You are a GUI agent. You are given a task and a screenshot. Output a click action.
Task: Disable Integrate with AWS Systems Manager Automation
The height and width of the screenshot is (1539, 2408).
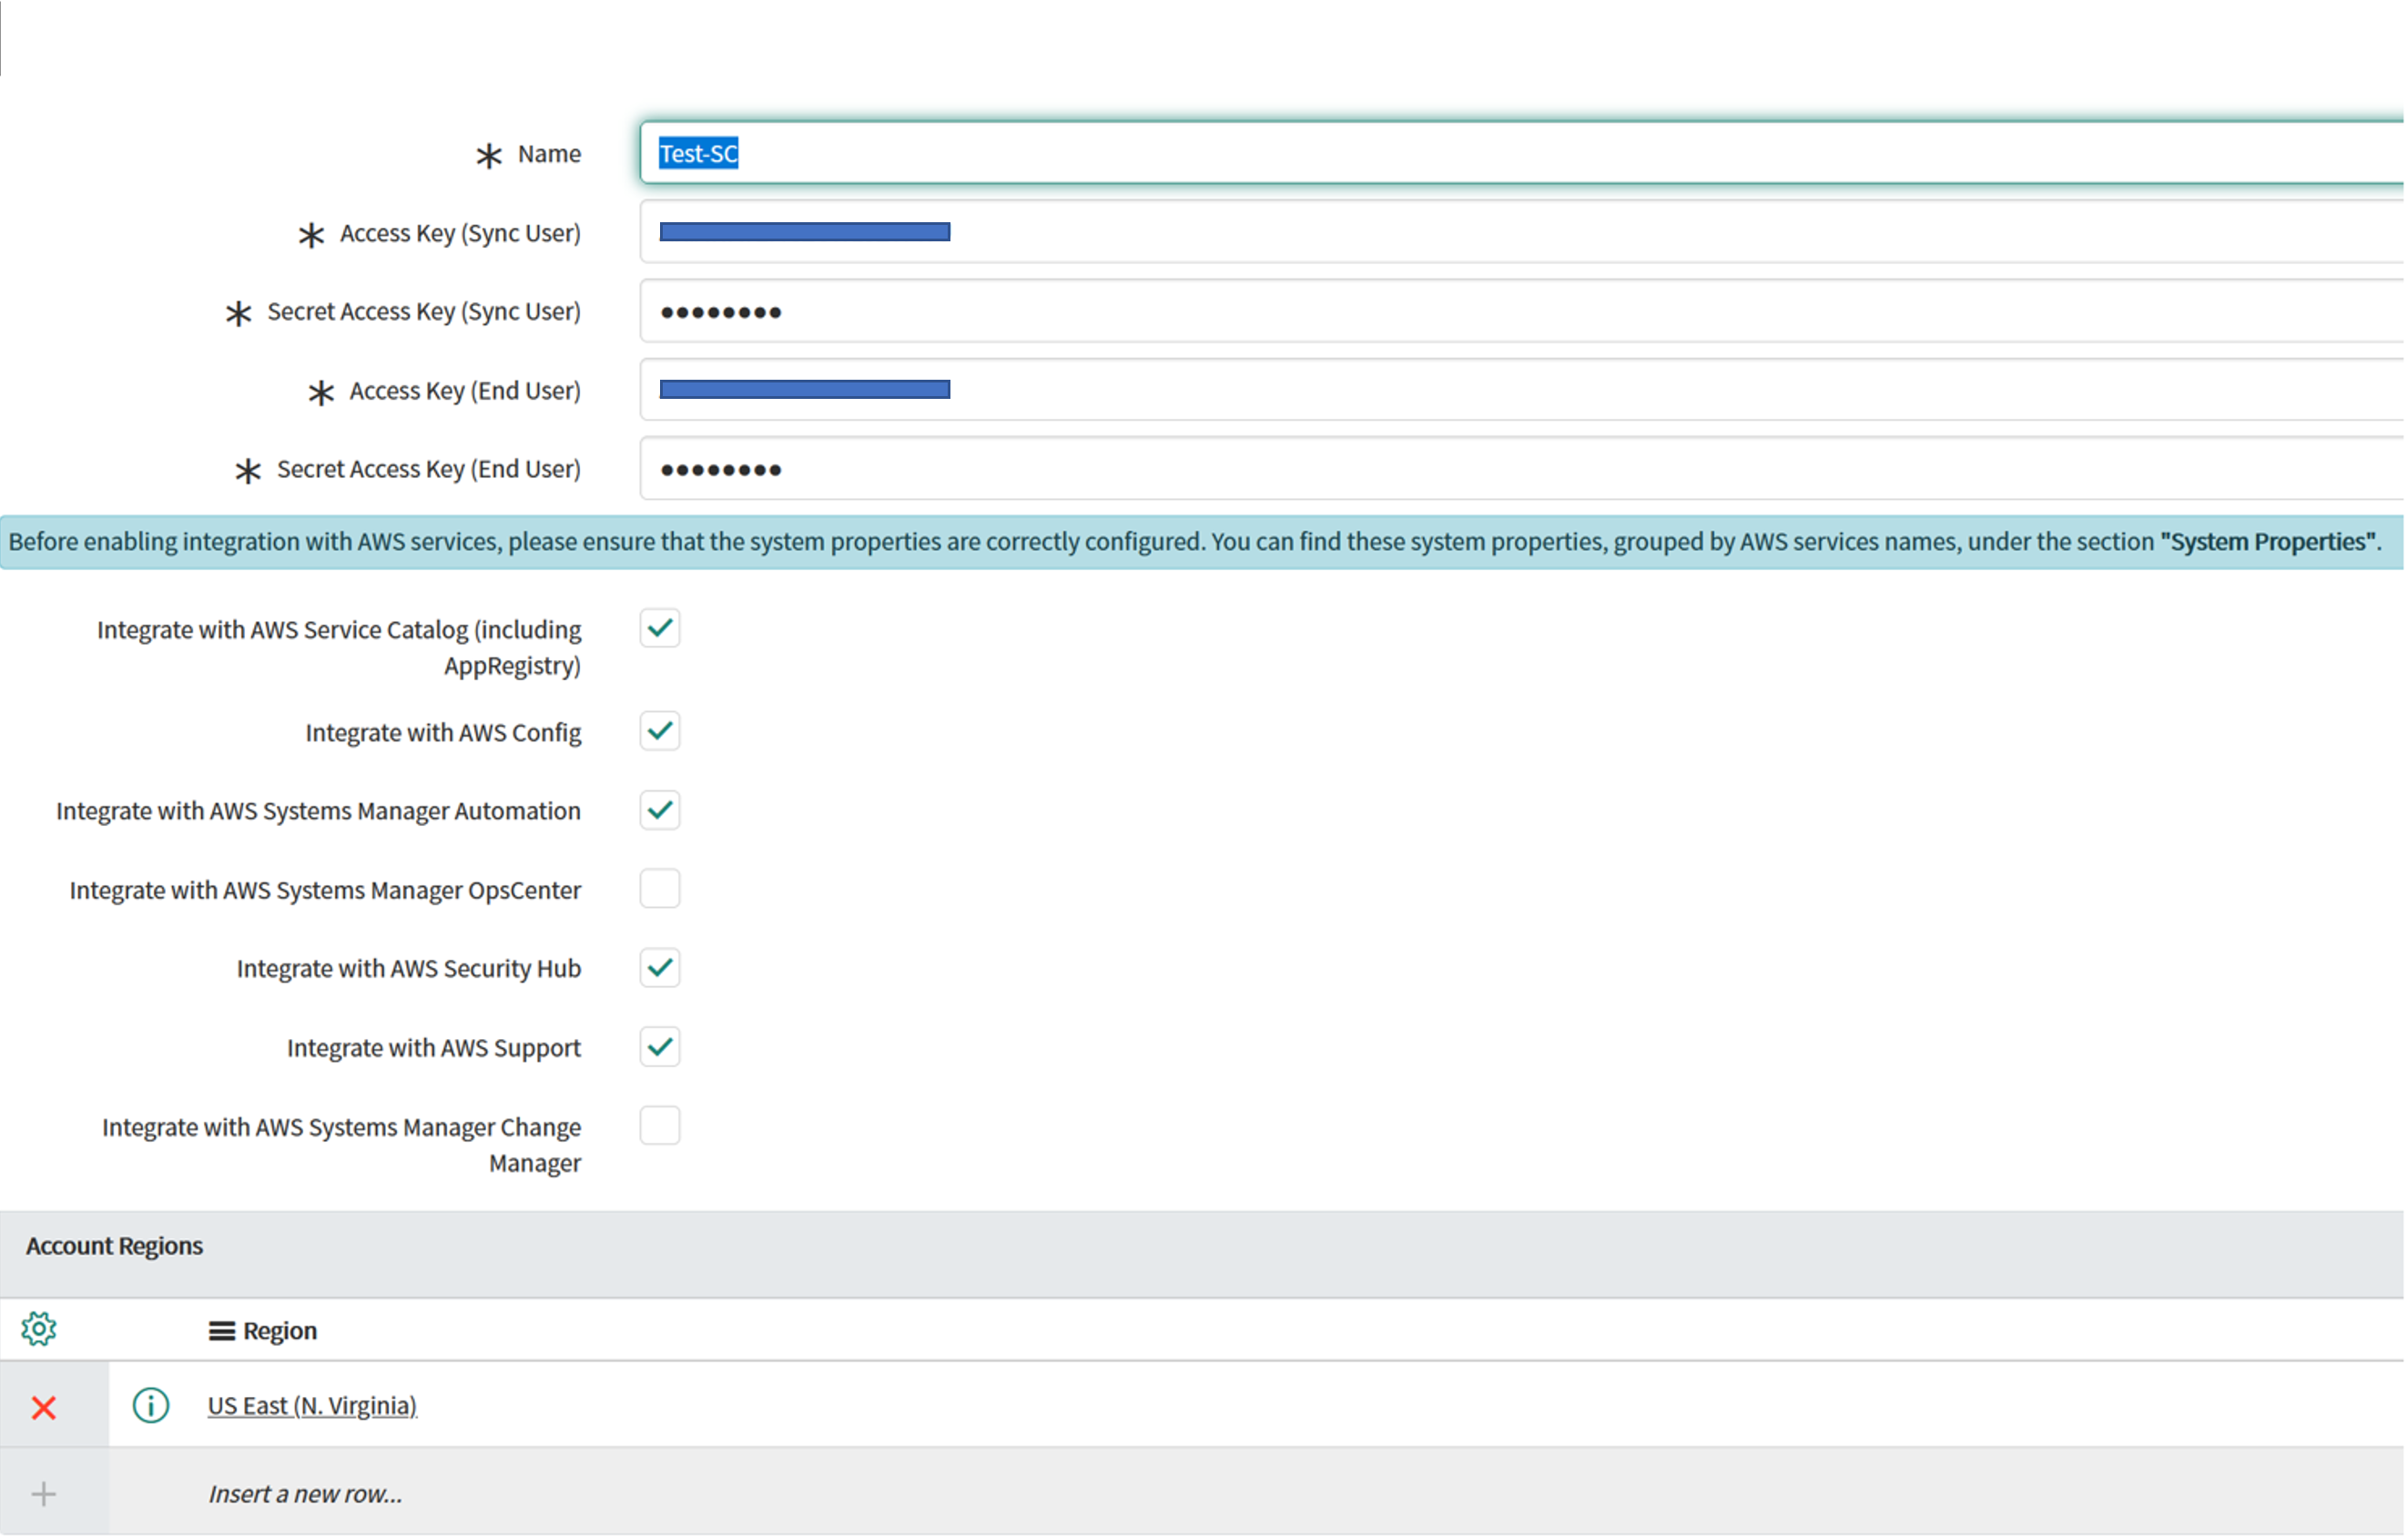click(659, 810)
